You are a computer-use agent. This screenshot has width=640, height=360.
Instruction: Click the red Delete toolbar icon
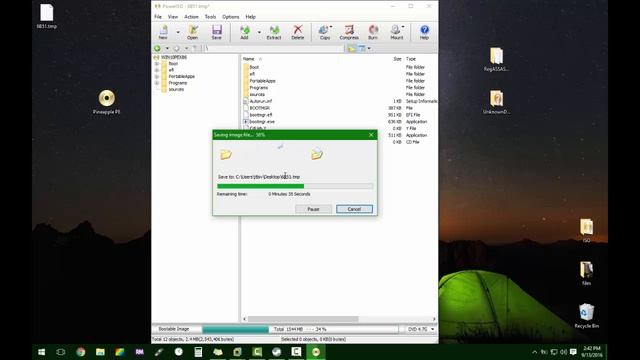(x=298, y=32)
